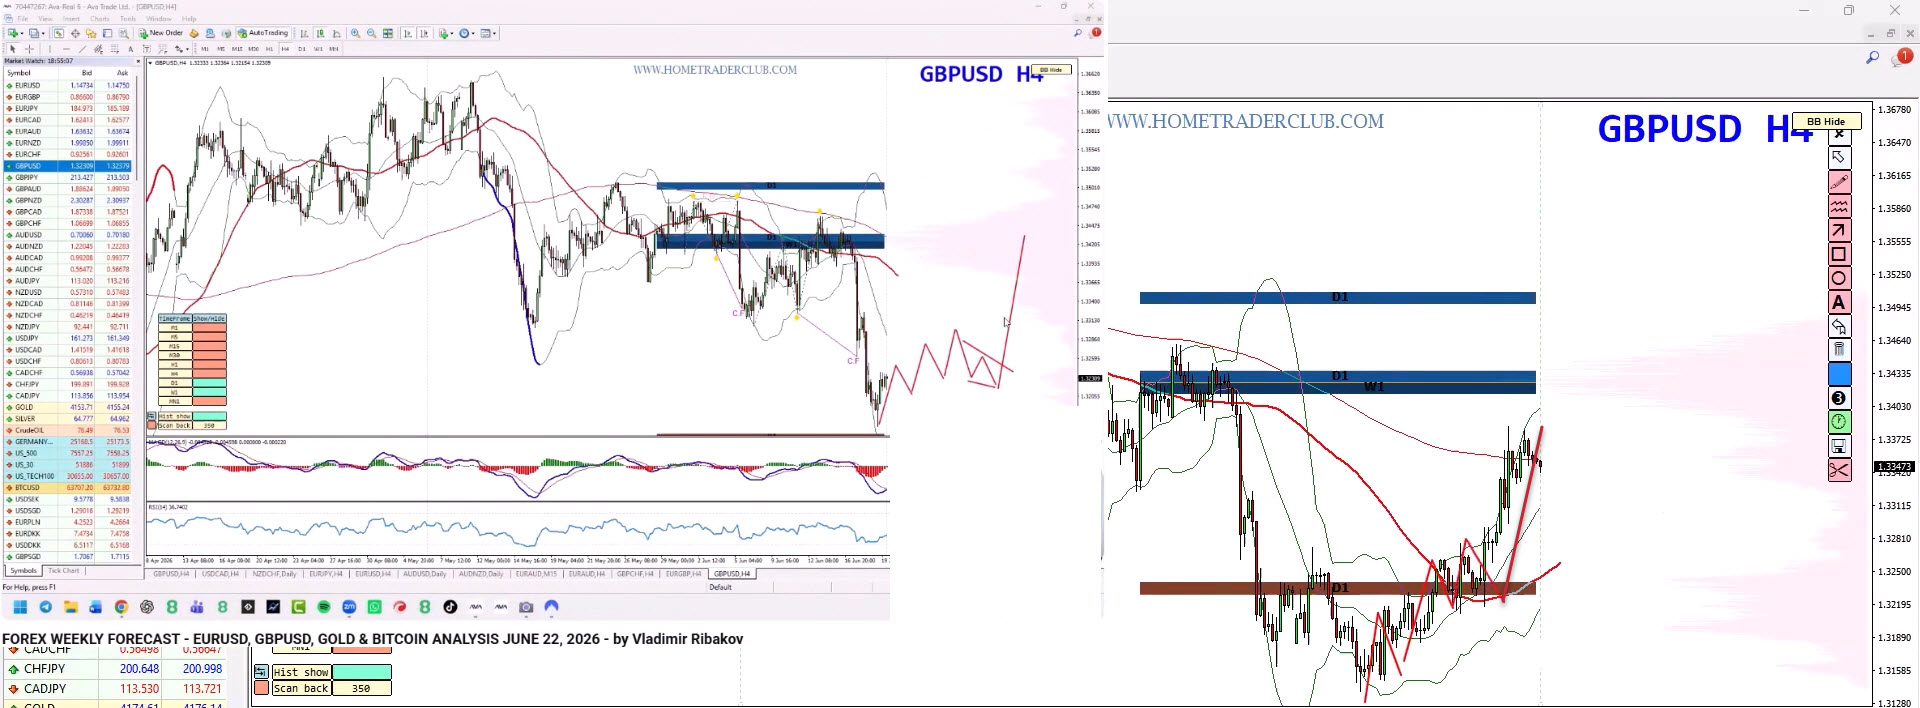The height and width of the screenshot is (708, 1920).
Task: Click the zoom out magnifier icon
Action: click(372, 33)
